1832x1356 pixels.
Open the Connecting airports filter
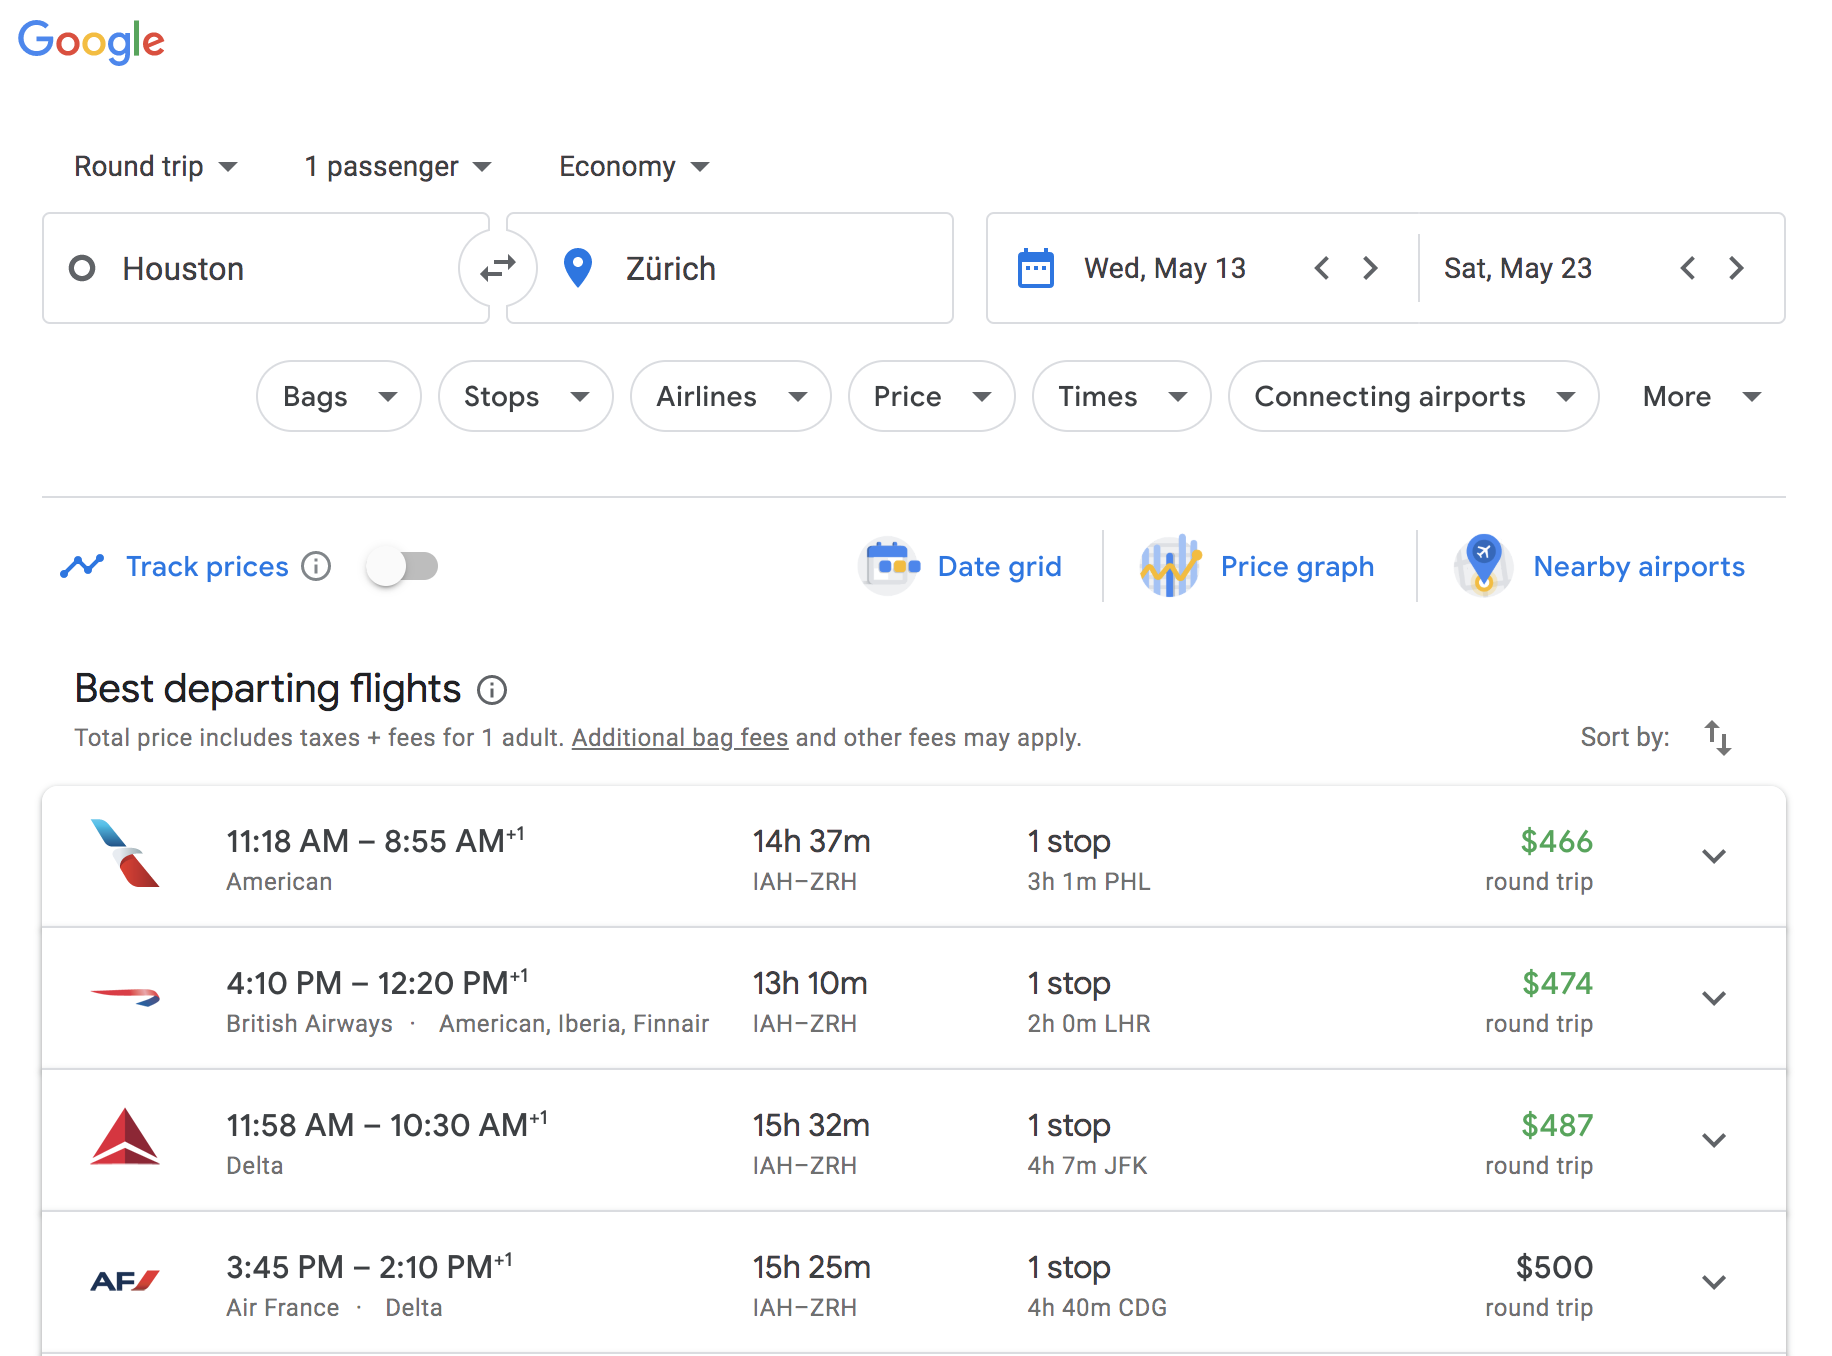[x=1412, y=397]
